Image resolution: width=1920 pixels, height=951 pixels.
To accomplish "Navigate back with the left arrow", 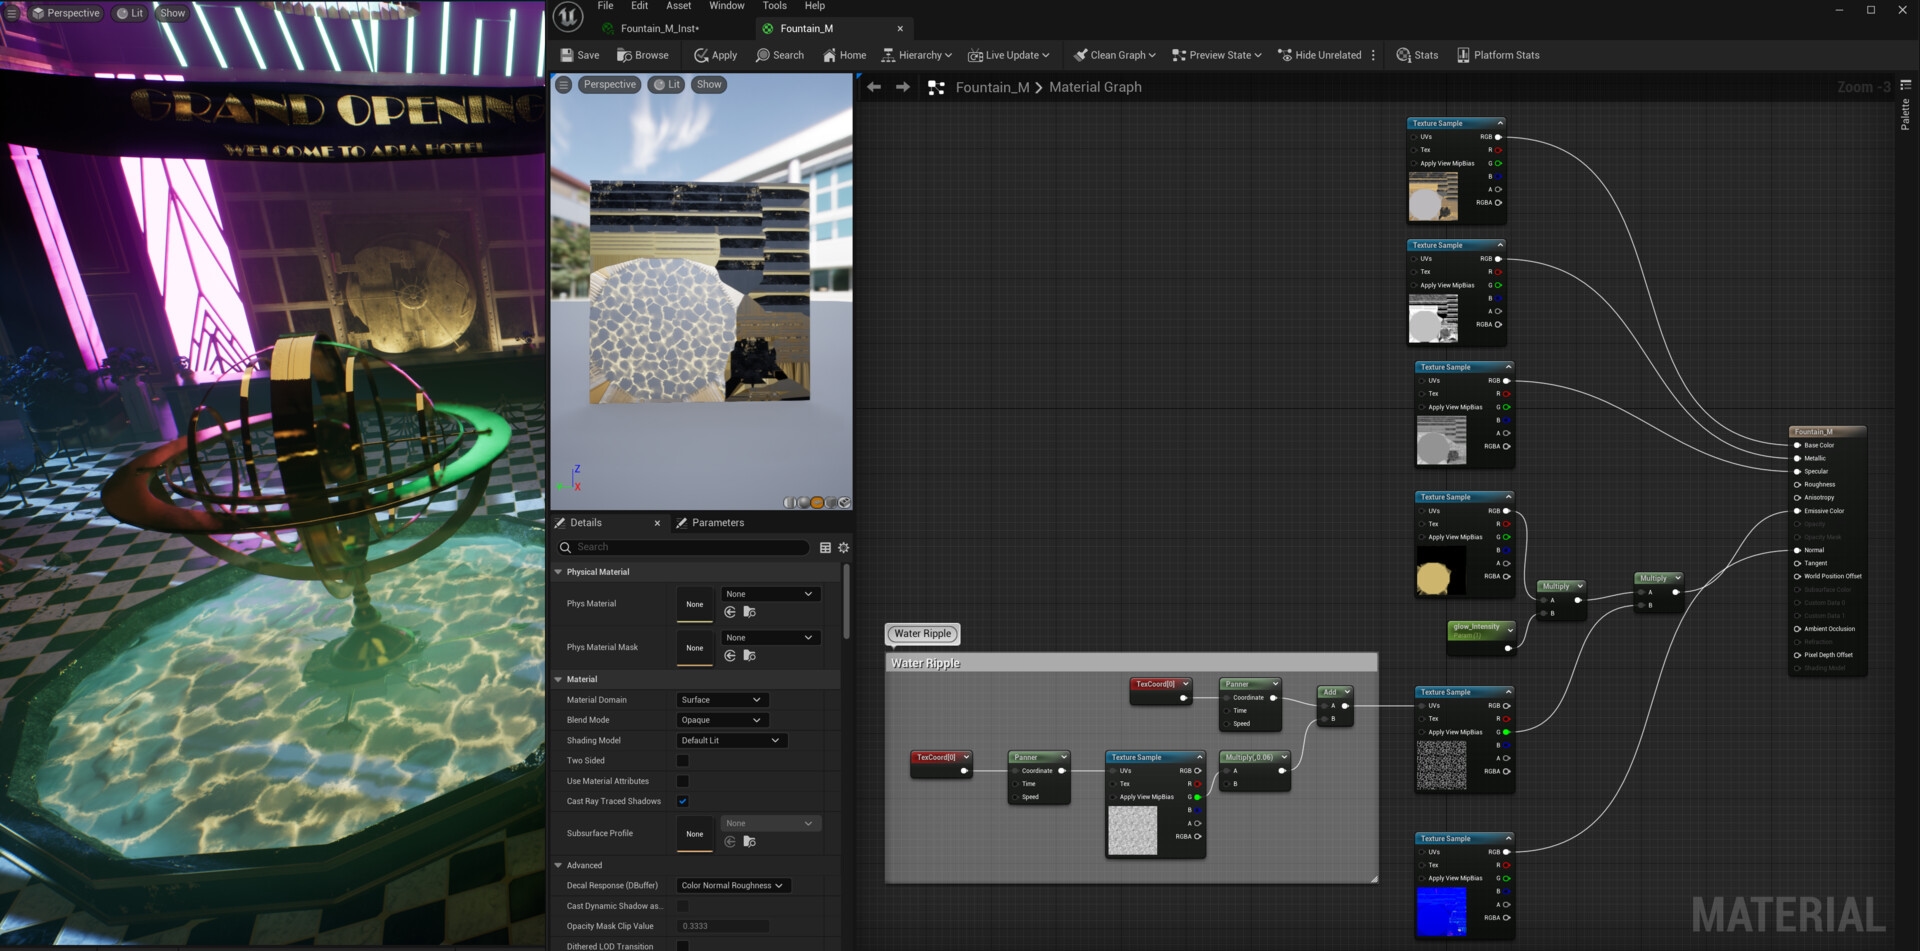I will pyautogui.click(x=874, y=88).
